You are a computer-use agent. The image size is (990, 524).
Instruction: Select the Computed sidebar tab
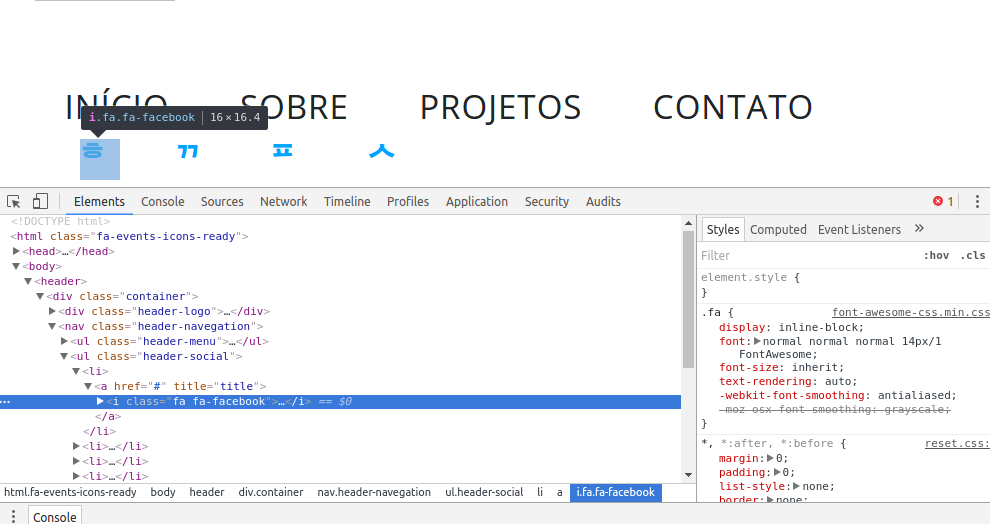778,229
